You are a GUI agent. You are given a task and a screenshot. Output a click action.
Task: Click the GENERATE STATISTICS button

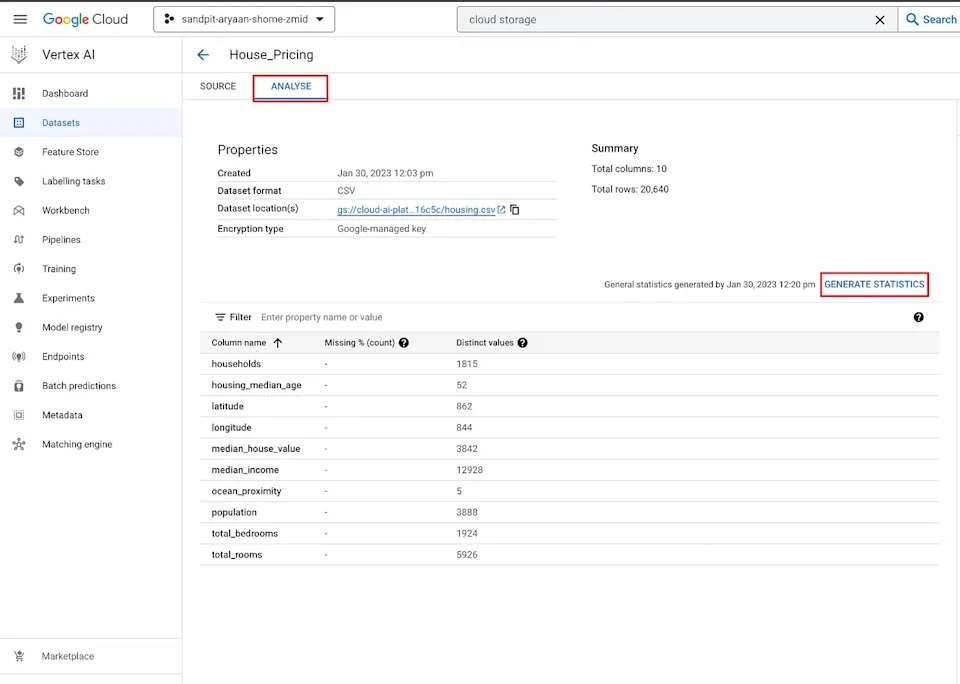point(874,284)
